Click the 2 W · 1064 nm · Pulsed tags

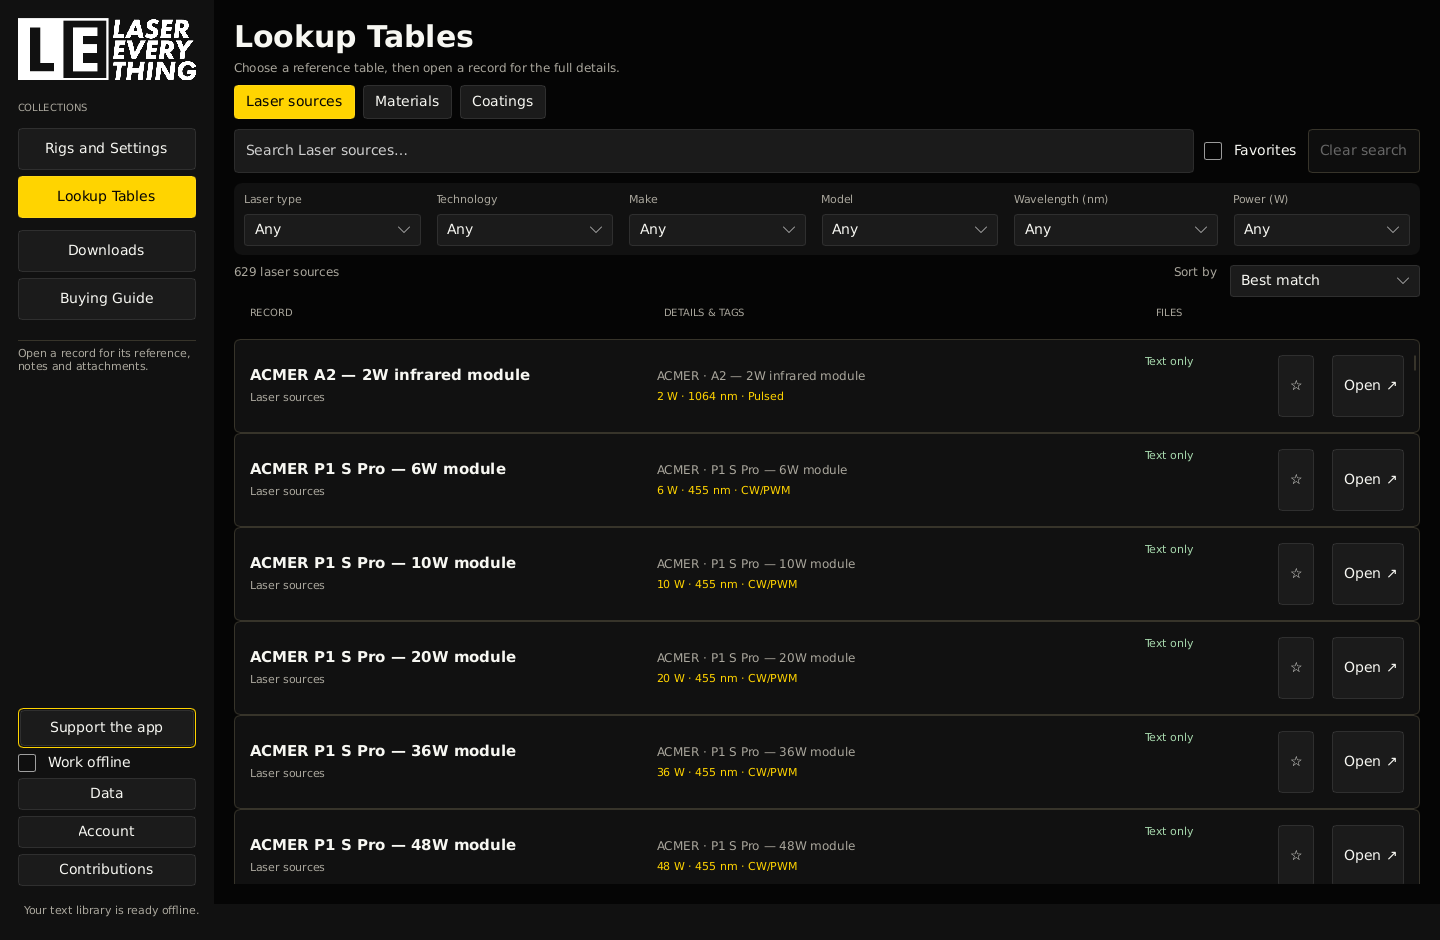pyautogui.click(x=720, y=397)
